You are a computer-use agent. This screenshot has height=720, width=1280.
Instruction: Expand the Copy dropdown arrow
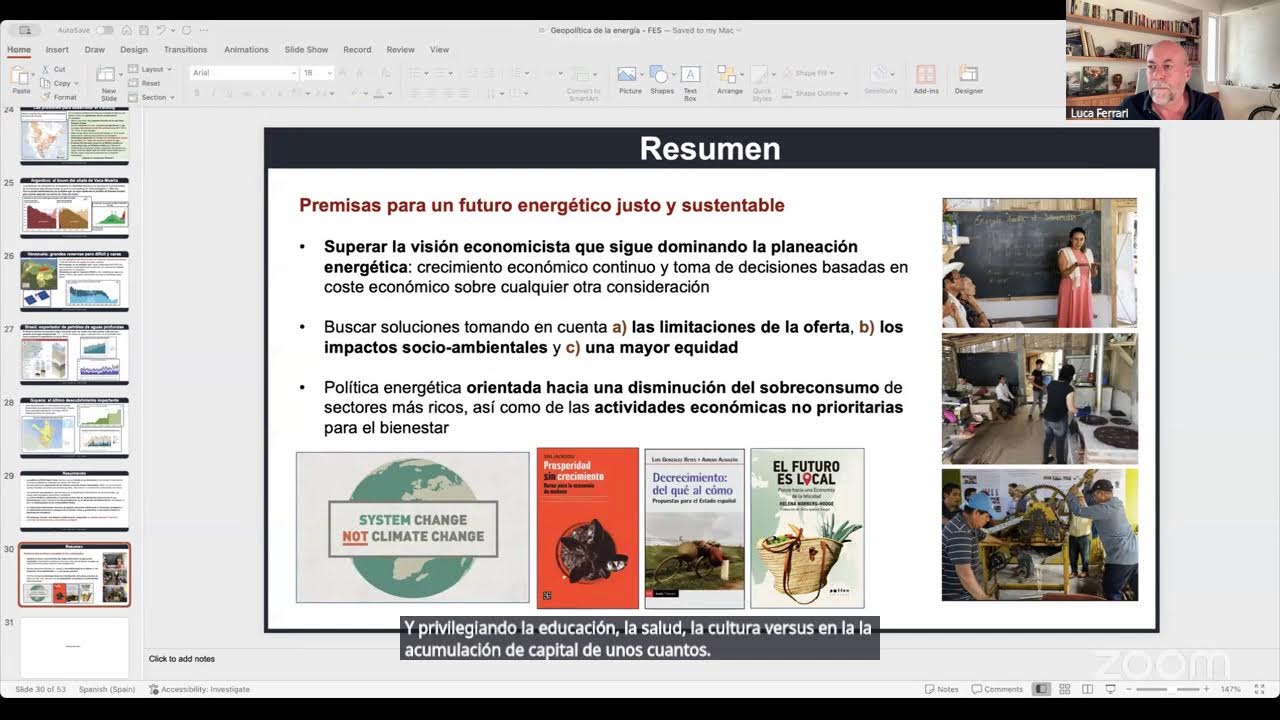(78, 83)
